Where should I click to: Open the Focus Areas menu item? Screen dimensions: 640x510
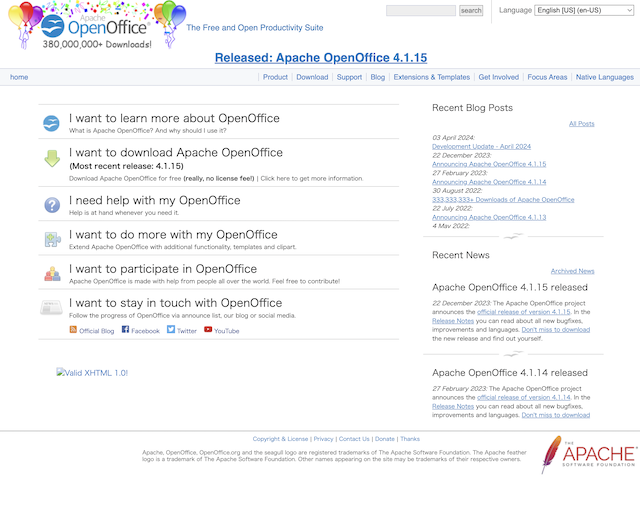coord(547,77)
